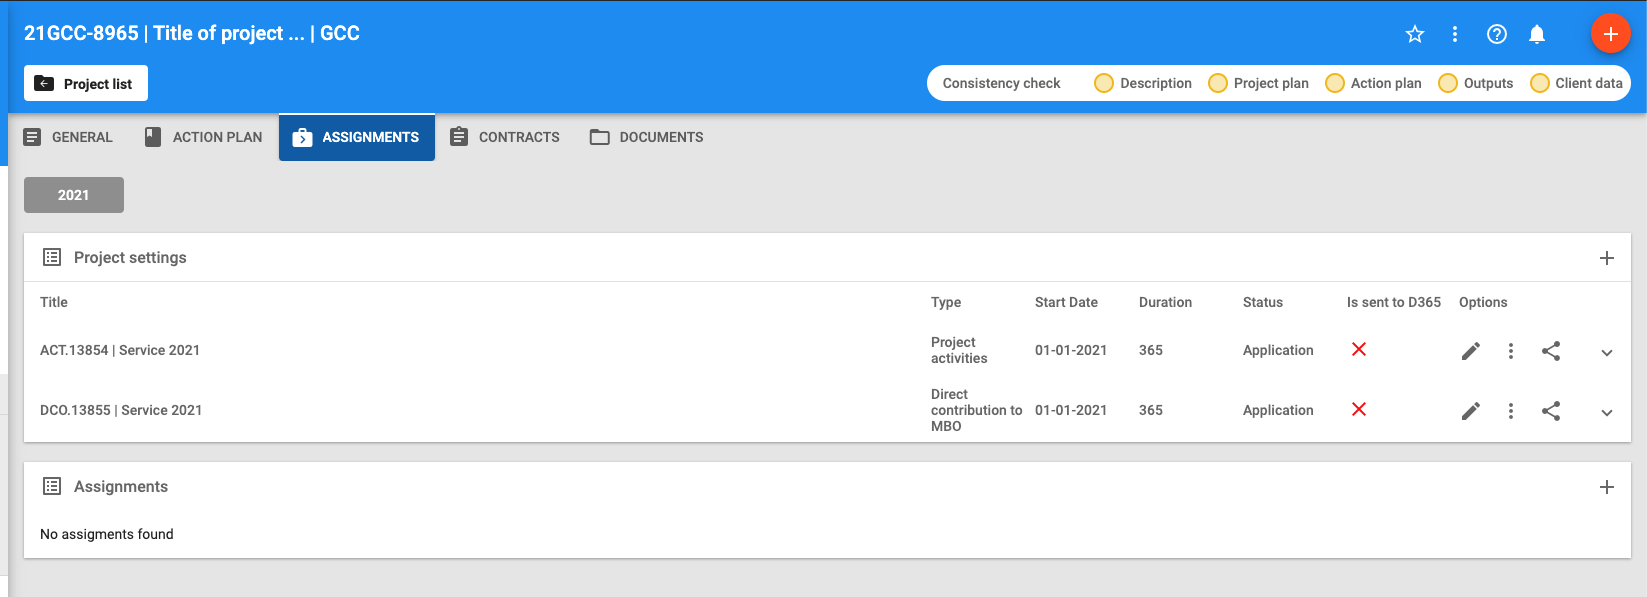1647x597 pixels.
Task: Toggle the Project plan consistency indicator
Action: click(1217, 83)
